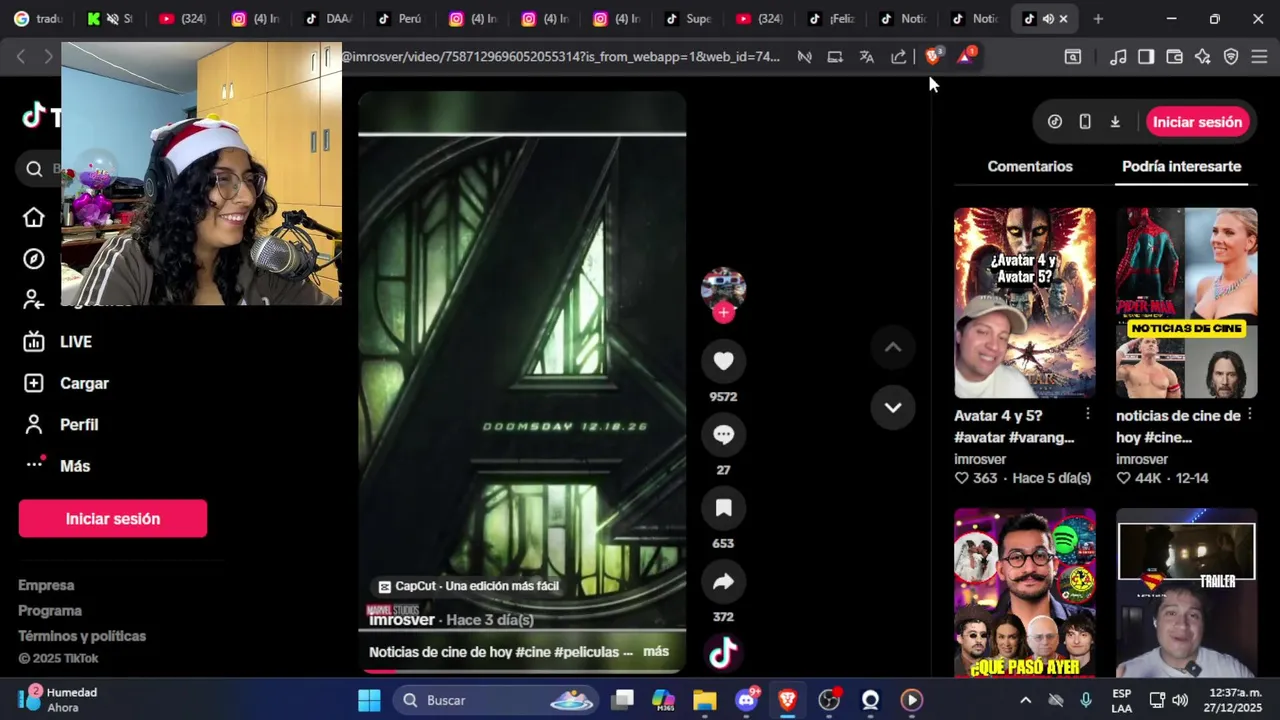Share the video using the arrow icon
The width and height of the screenshot is (1280, 720).
point(723,581)
